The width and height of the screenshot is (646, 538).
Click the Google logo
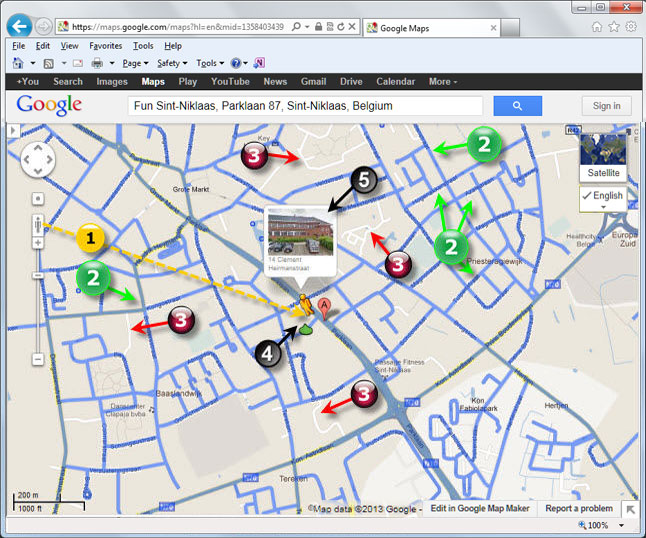pyautogui.click(x=49, y=105)
